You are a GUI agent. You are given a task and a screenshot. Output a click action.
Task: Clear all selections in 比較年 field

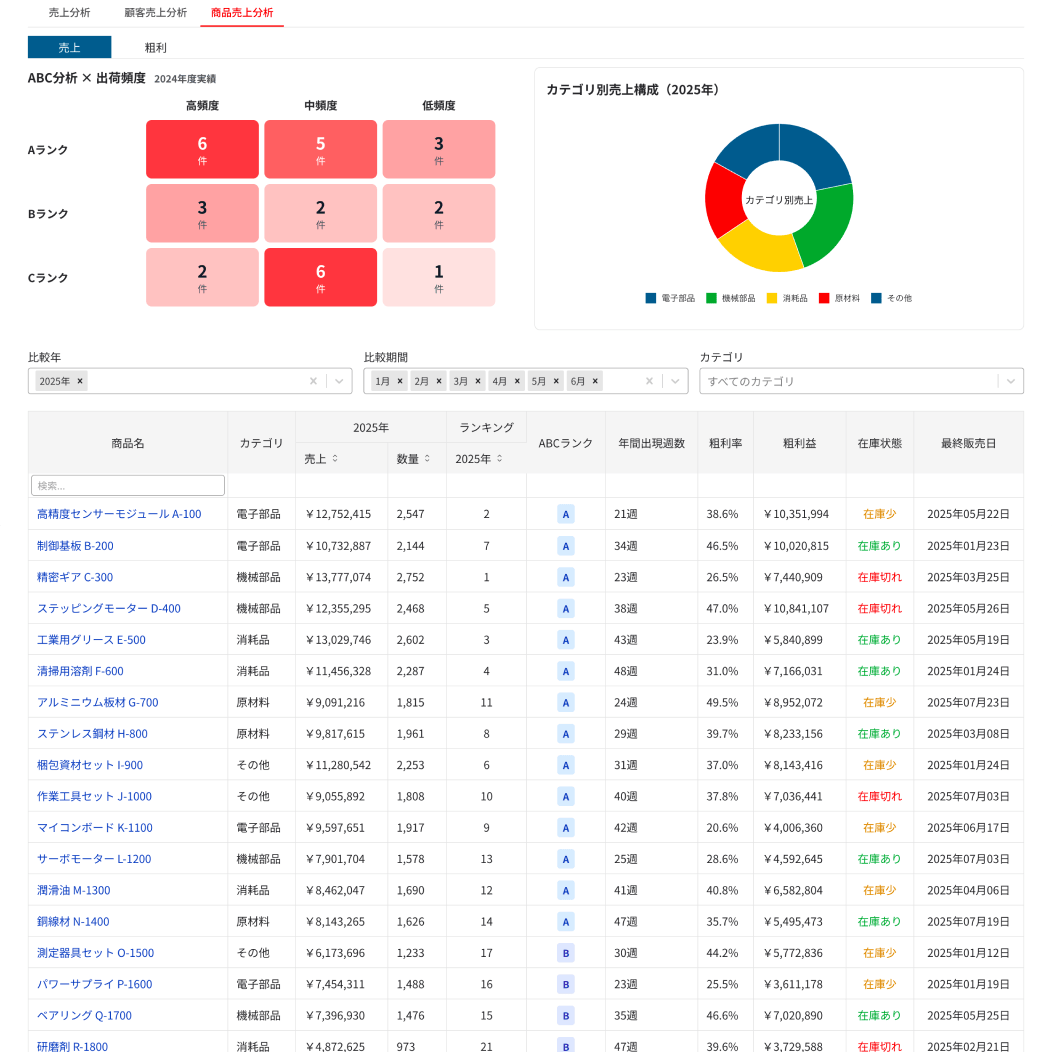[313, 381]
